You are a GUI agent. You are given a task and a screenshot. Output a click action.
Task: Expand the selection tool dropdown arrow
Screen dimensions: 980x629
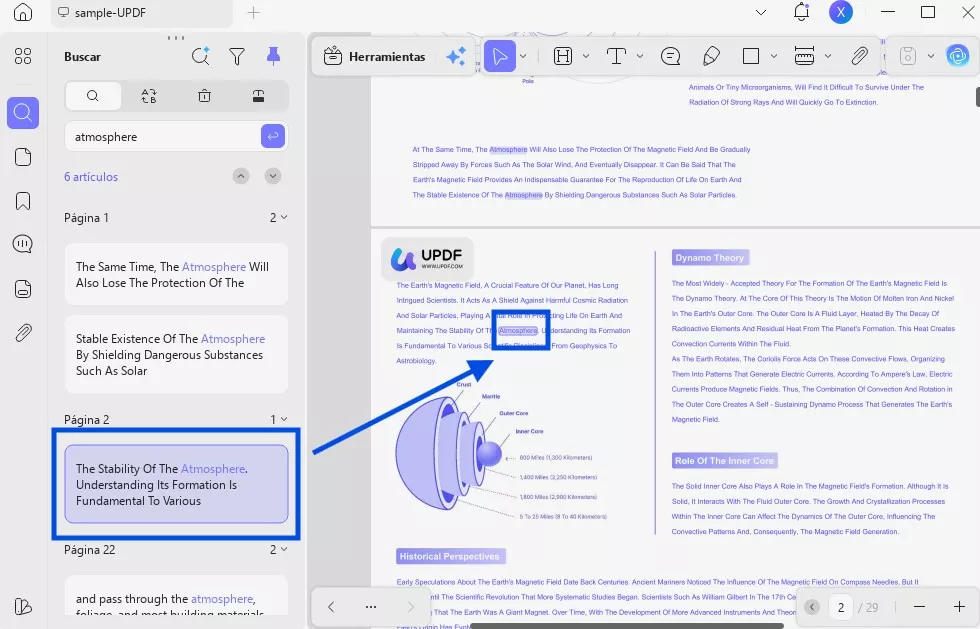523,56
